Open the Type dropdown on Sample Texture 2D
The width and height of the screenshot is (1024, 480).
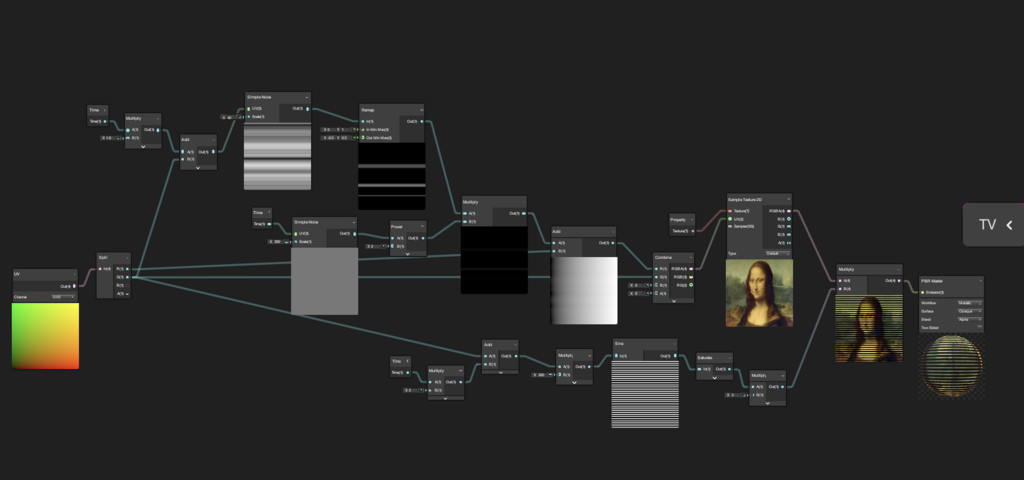point(777,253)
